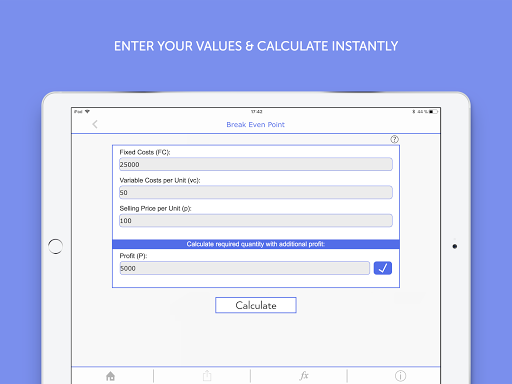The image size is (512, 384).
Task: Toggle the Profit checkmark box
Action: pyautogui.click(x=383, y=268)
